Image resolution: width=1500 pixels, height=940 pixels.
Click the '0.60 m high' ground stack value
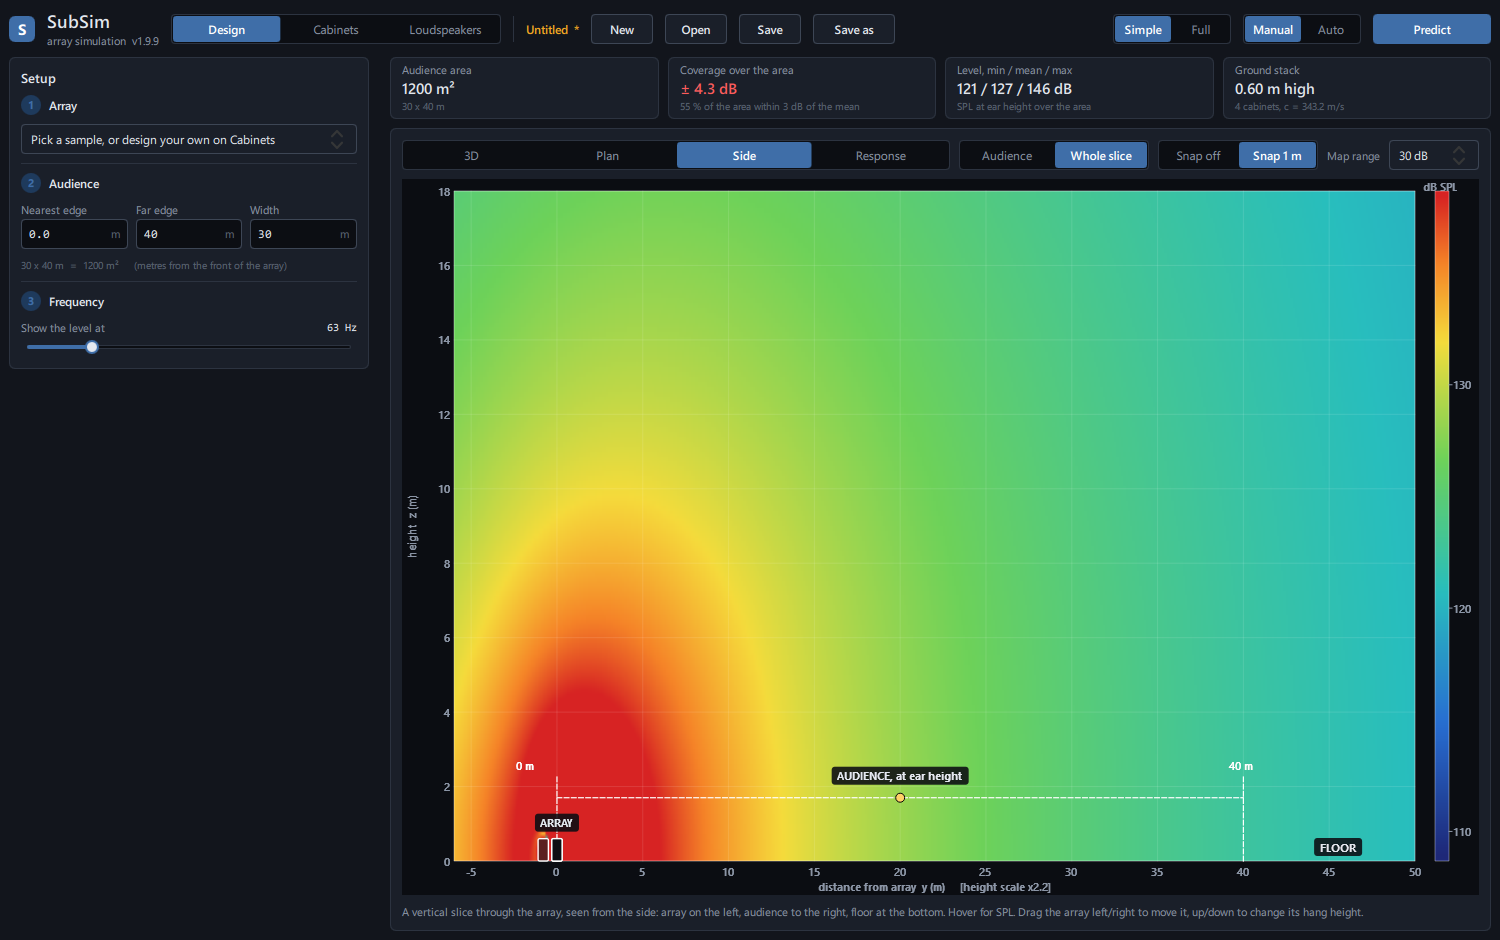pos(1275,89)
